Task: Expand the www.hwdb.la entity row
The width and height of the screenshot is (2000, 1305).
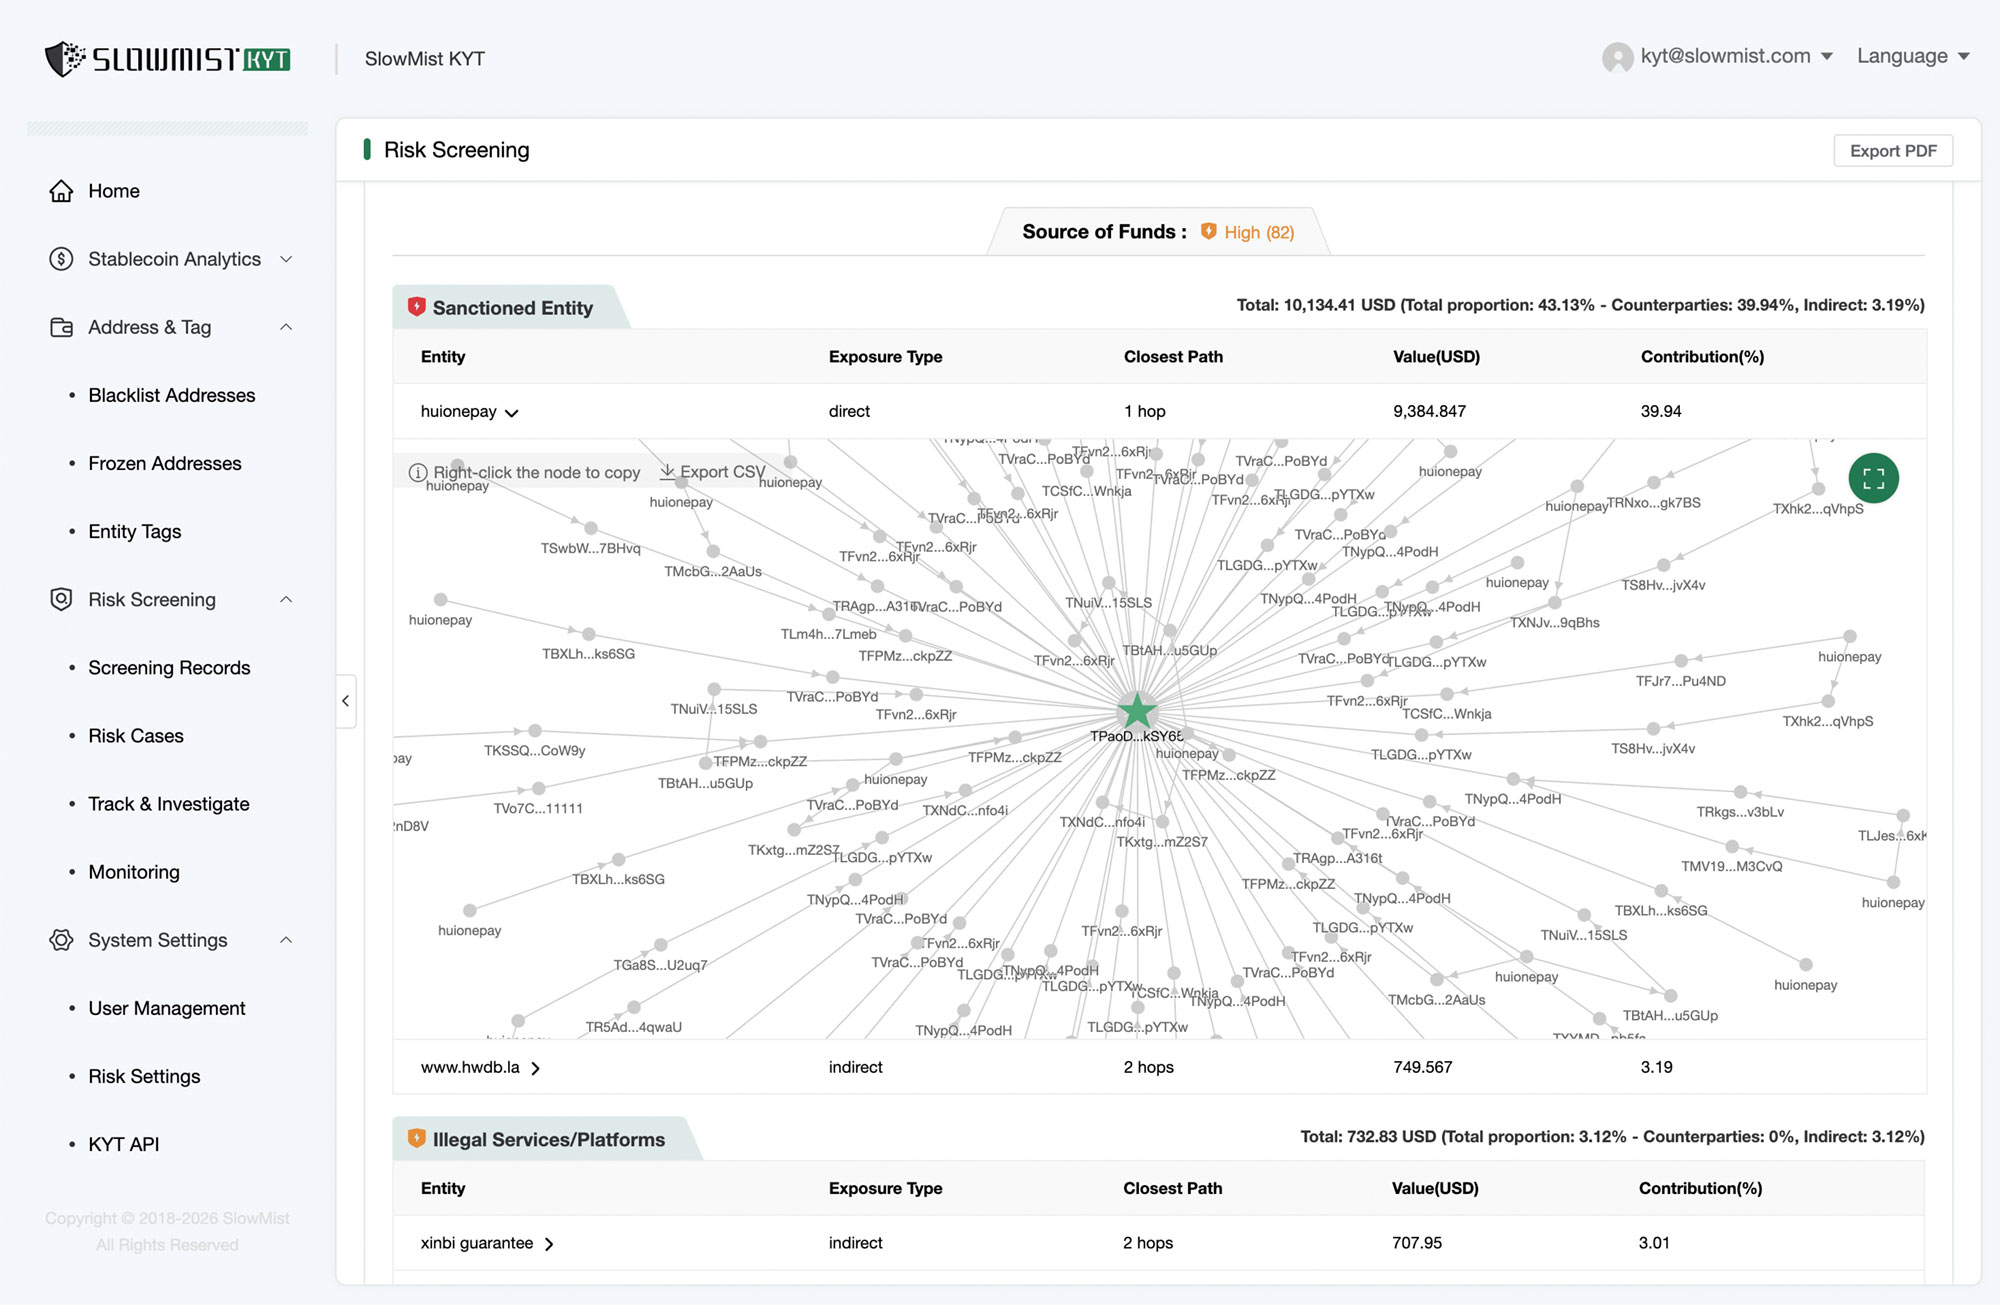Action: (536, 1068)
